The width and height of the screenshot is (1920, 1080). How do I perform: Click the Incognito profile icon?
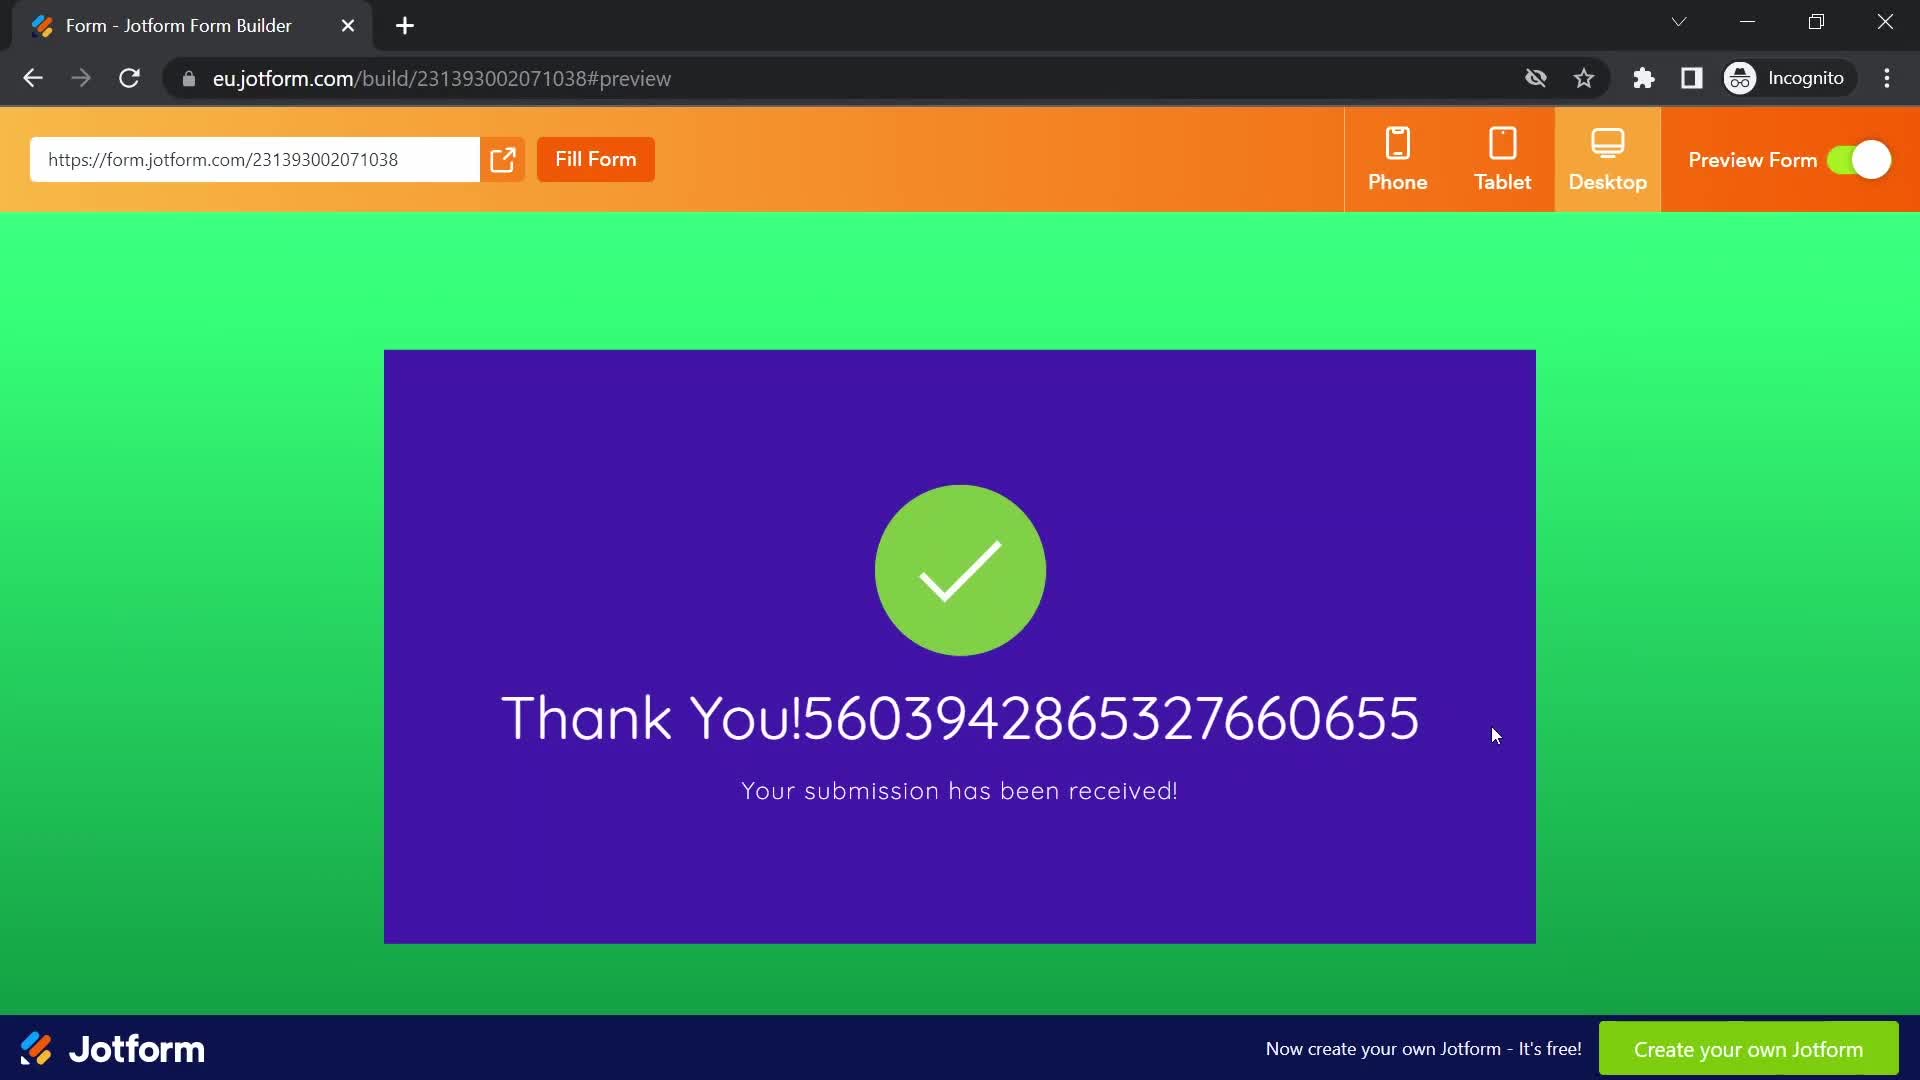(x=1741, y=78)
